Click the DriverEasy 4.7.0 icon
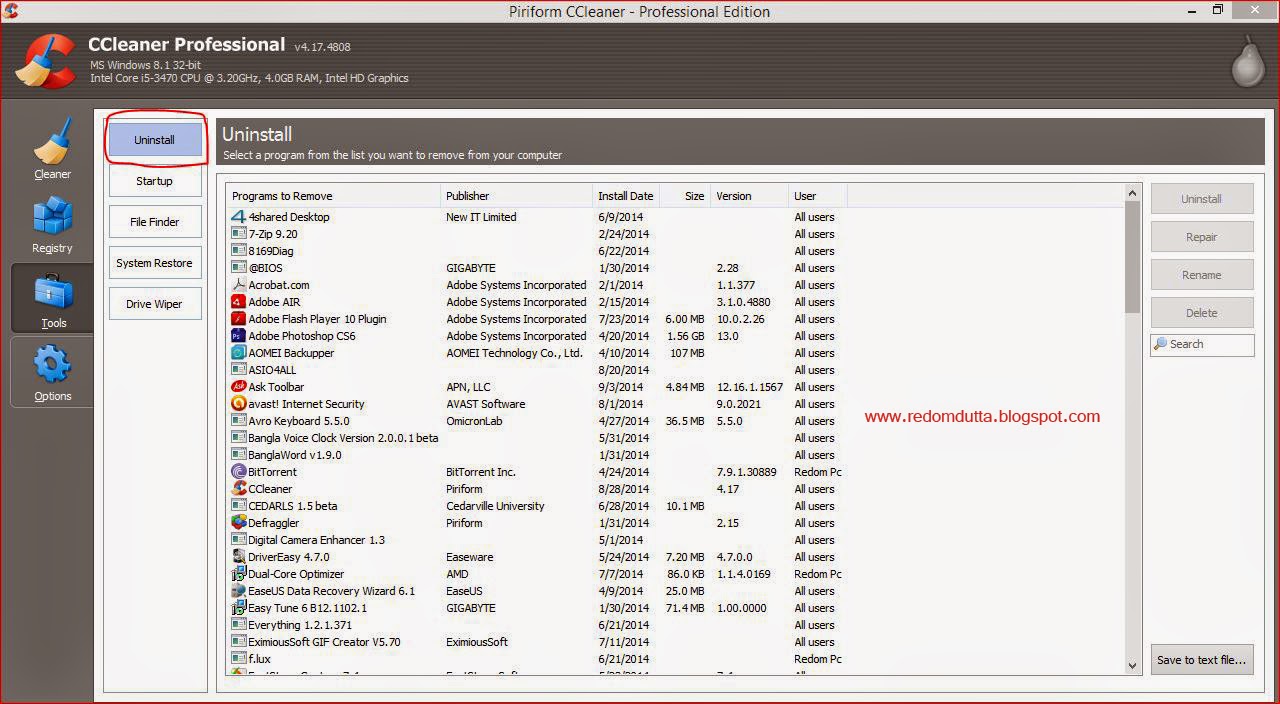This screenshot has width=1280, height=704. [x=238, y=557]
